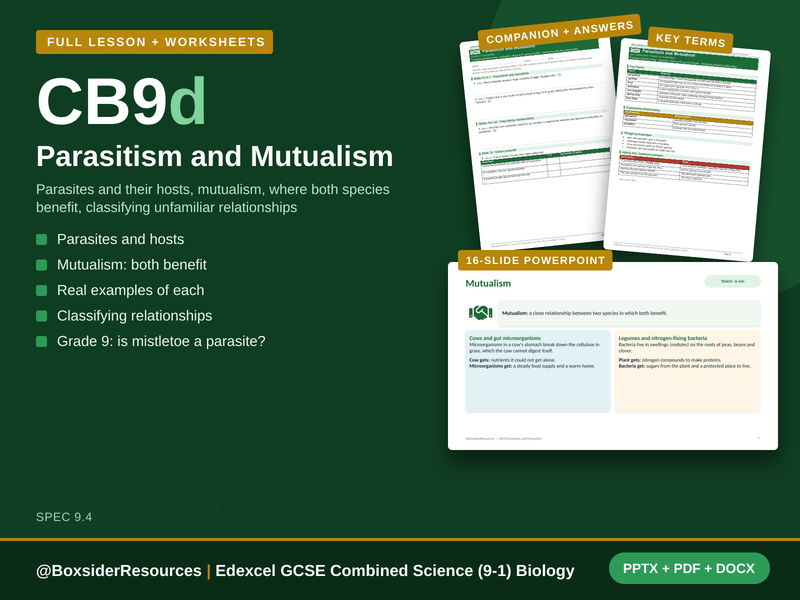Image resolution: width=800 pixels, height=600 pixels.
Task: Click the COMPANION + ANSWERS label
Action: pos(559,32)
